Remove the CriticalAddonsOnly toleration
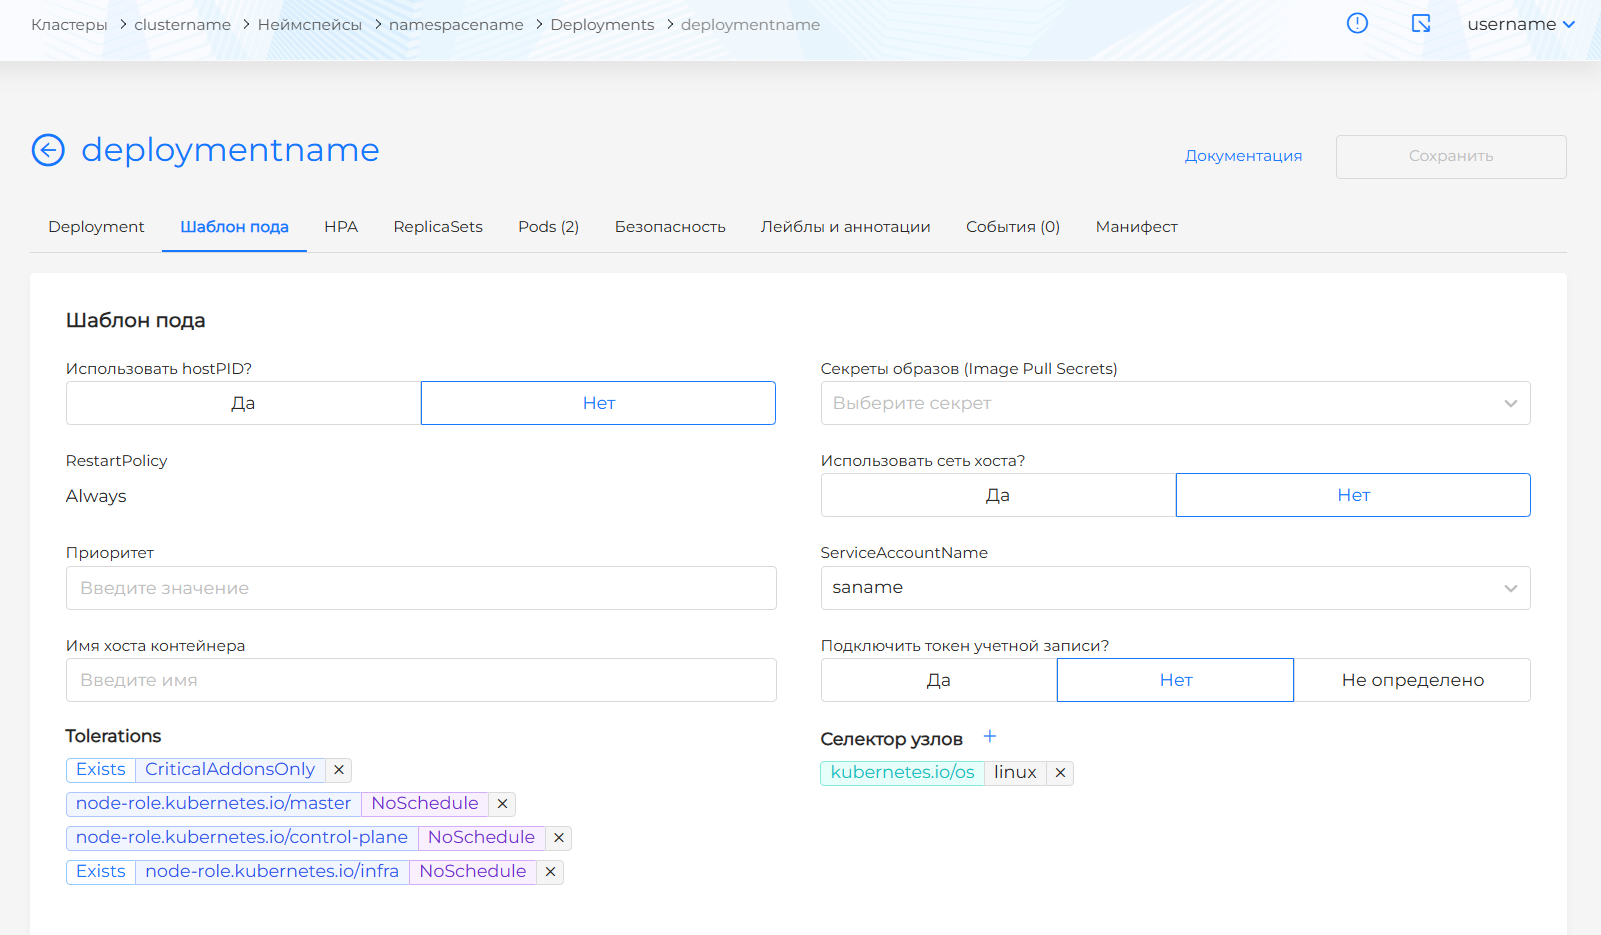This screenshot has width=1601, height=935. click(x=339, y=770)
